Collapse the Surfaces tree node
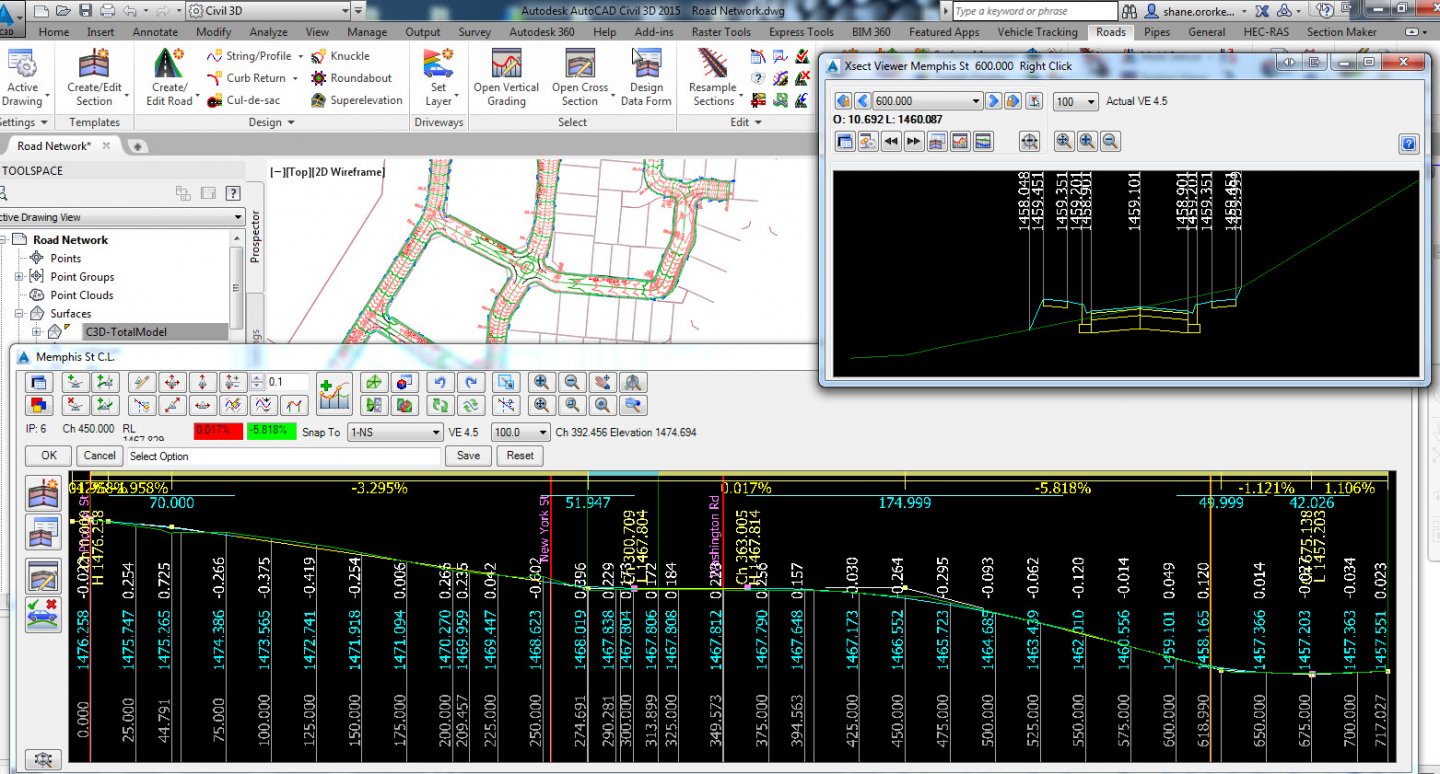 [x=19, y=314]
